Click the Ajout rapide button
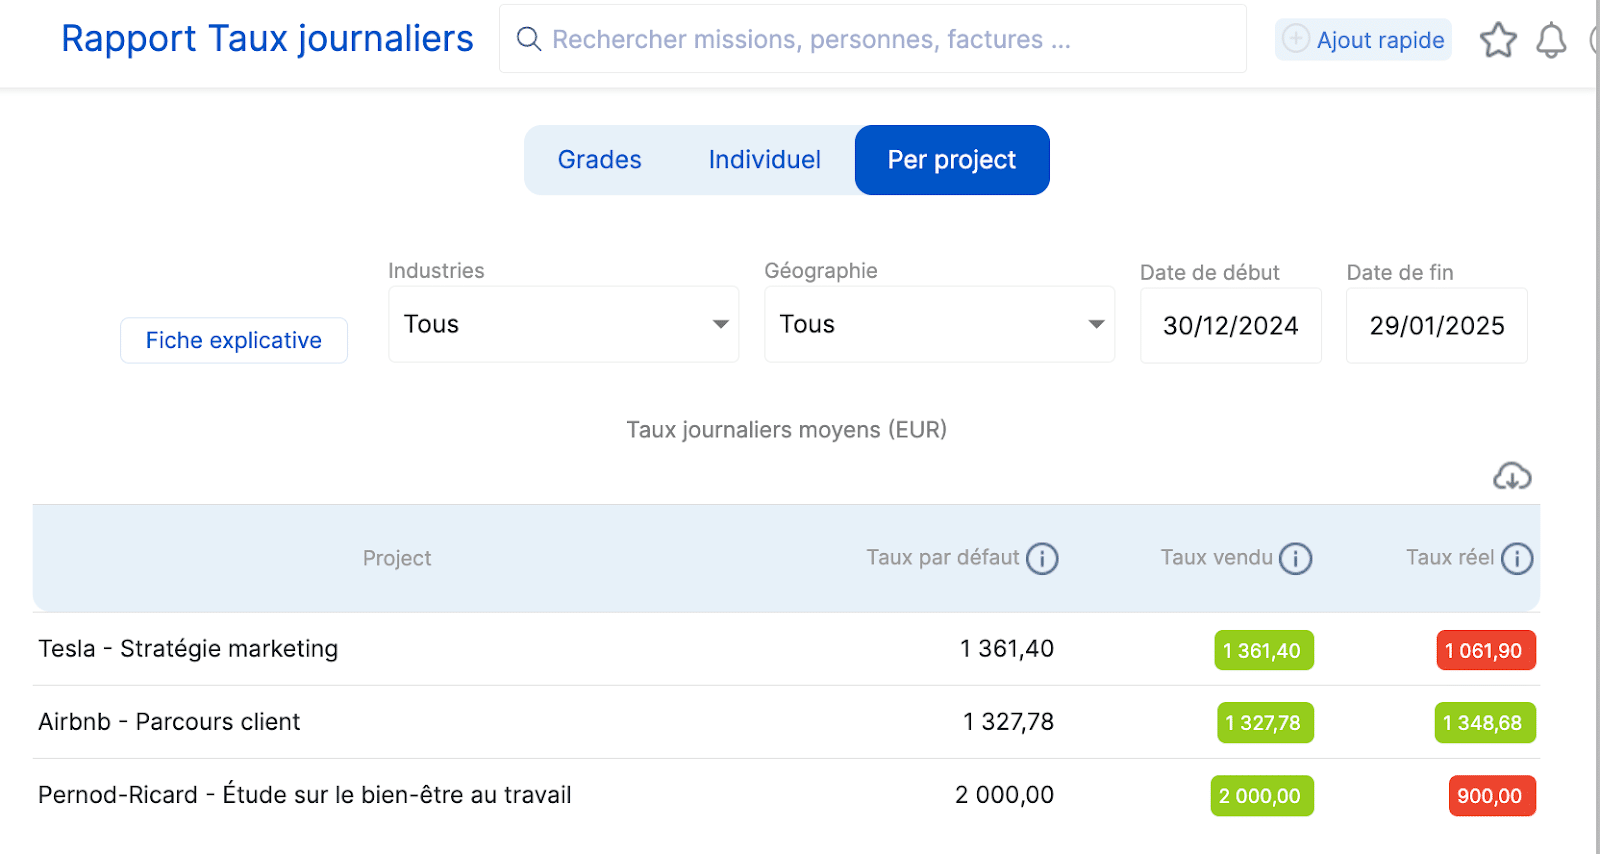This screenshot has height=854, width=1600. click(1363, 40)
